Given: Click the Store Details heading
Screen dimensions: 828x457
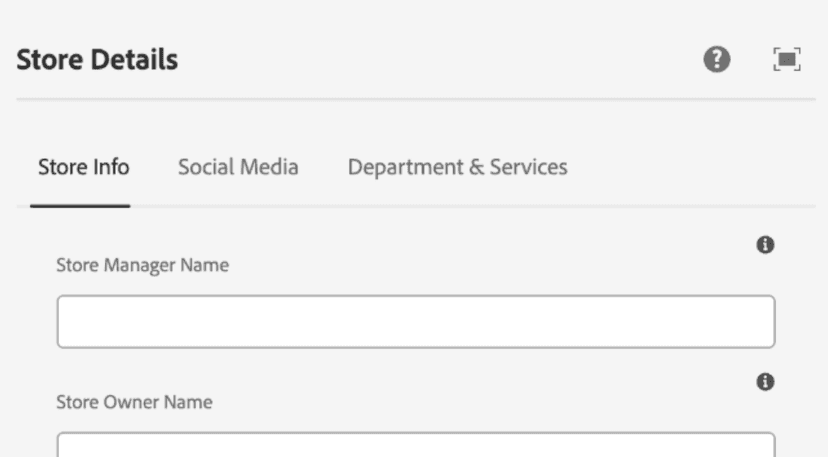Looking at the screenshot, I should tap(97, 60).
